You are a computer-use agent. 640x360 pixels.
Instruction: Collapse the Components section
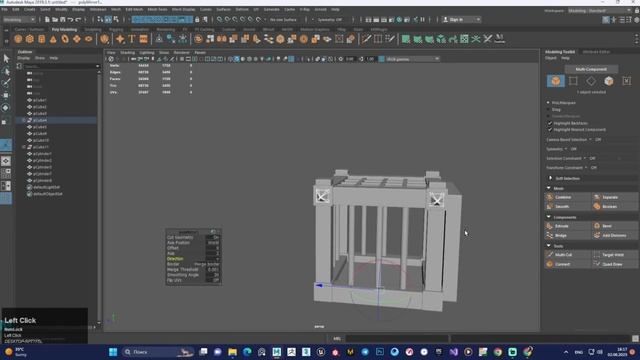click(x=549, y=217)
